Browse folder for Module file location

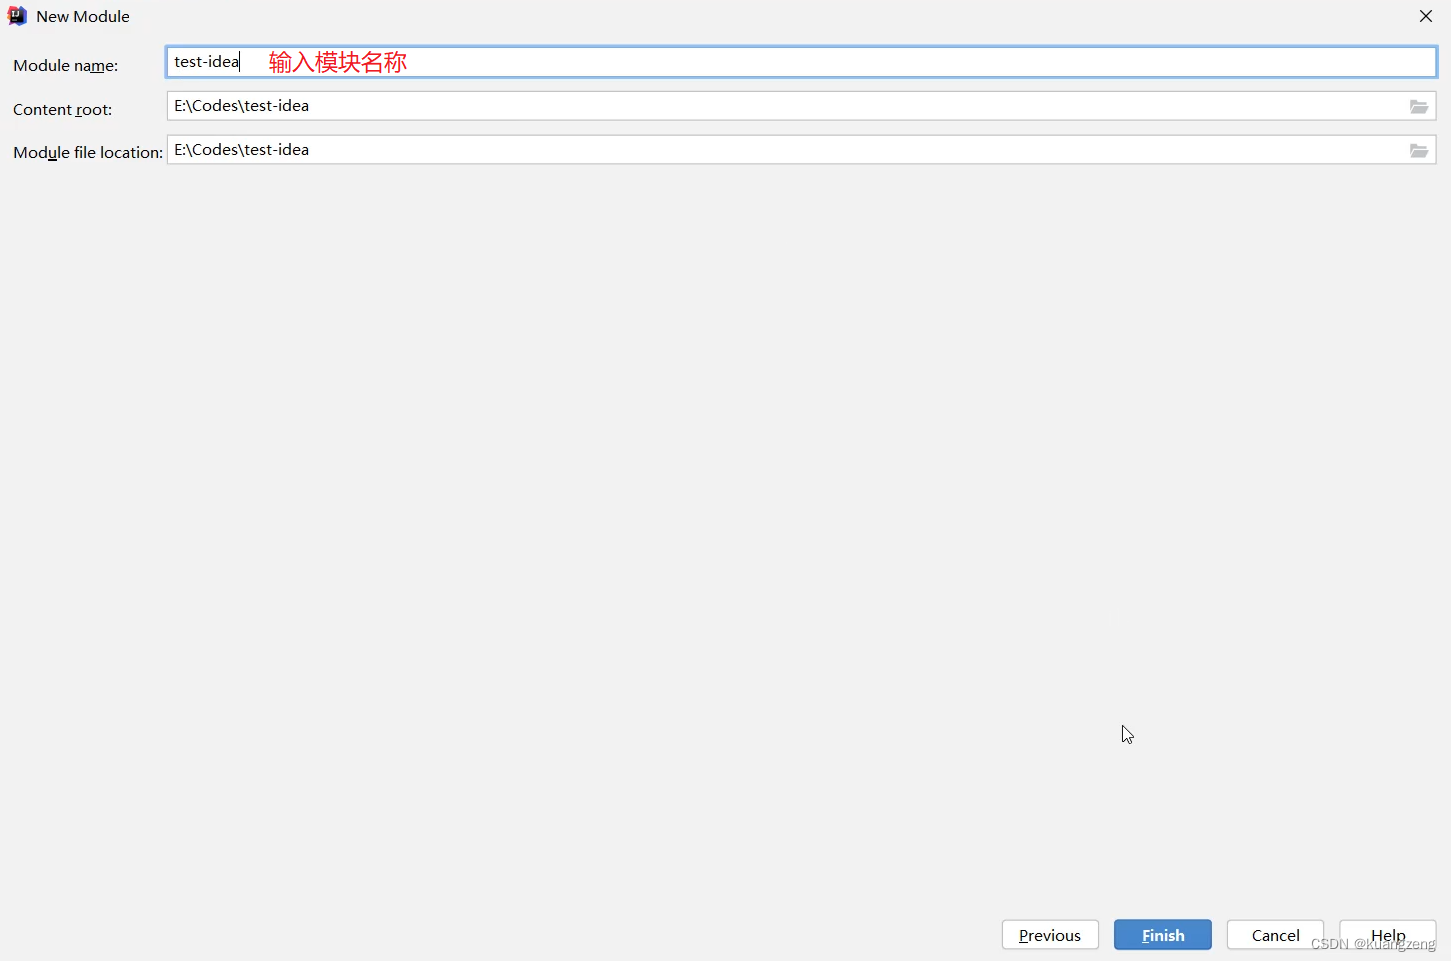click(1419, 150)
